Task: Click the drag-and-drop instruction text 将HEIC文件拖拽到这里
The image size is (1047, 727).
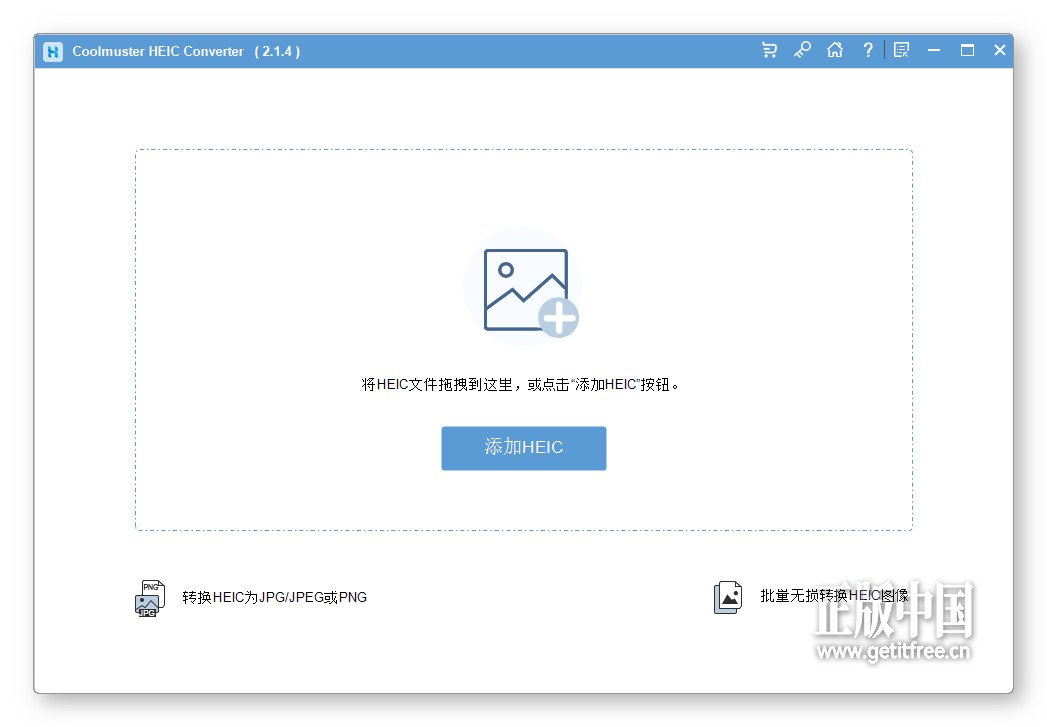Action: coord(437,385)
